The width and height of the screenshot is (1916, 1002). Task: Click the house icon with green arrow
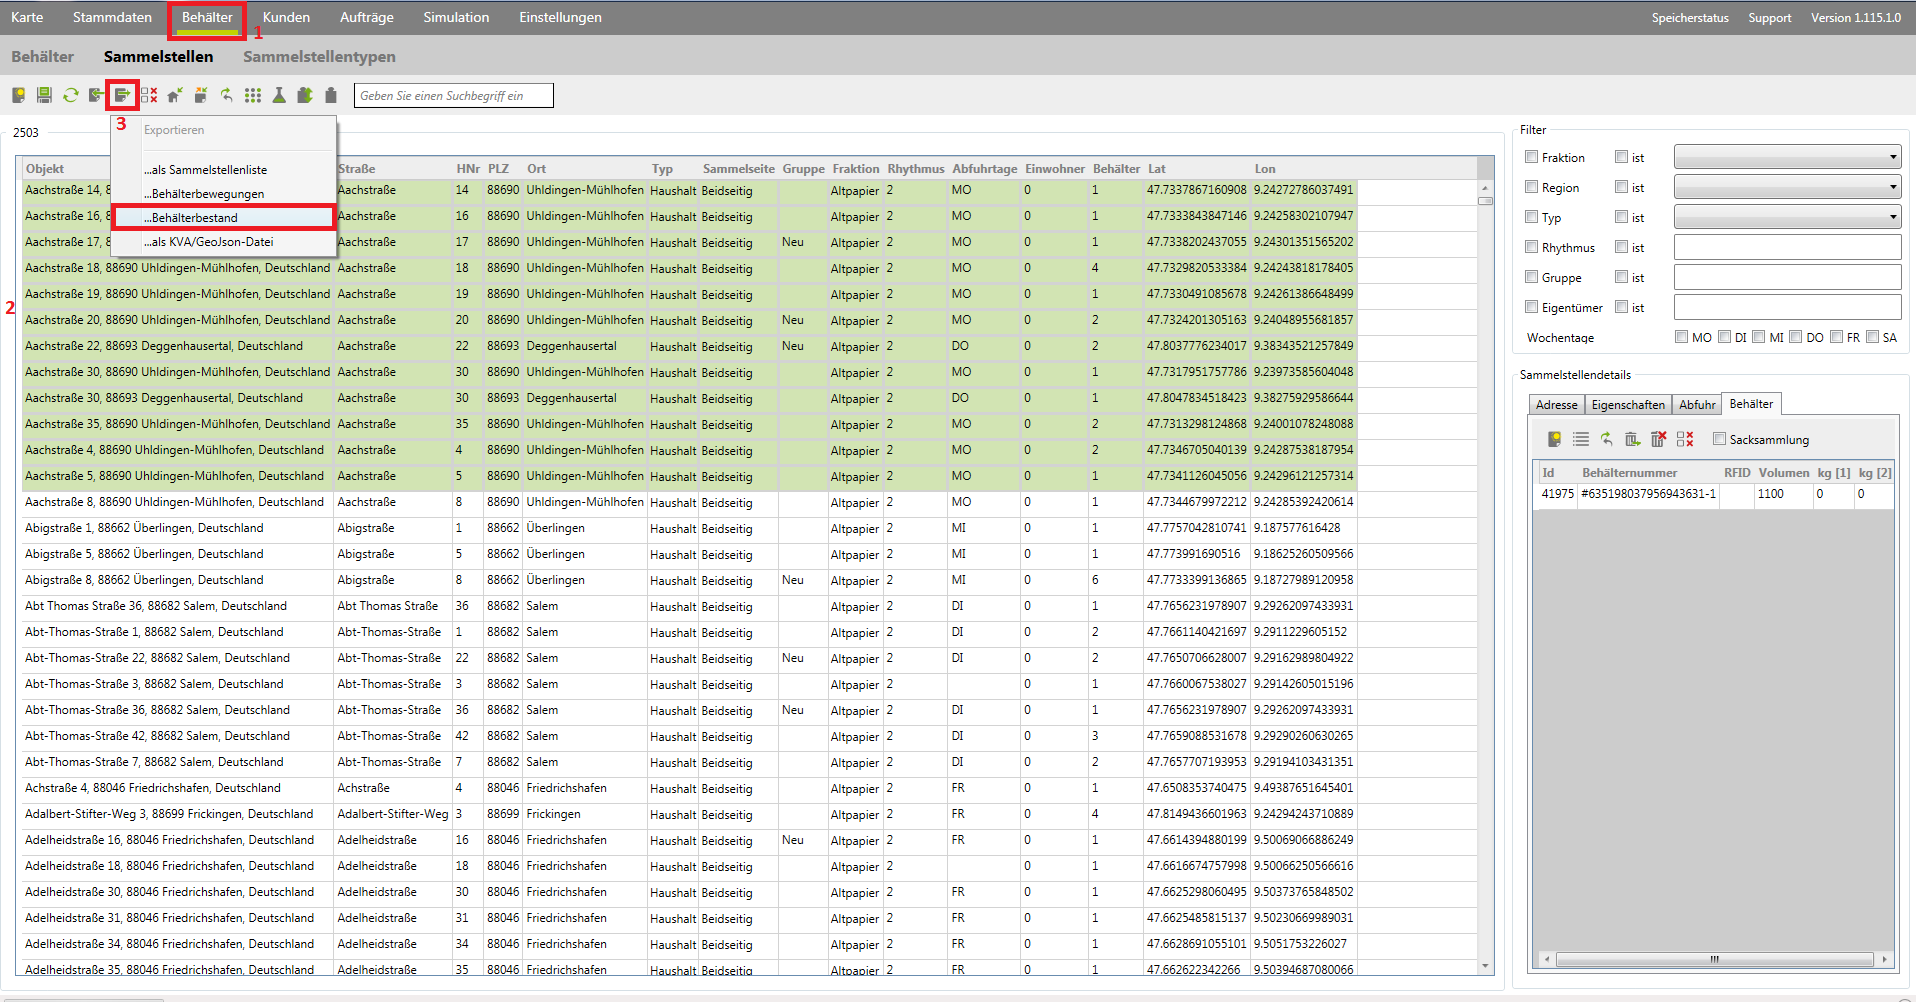pyautogui.click(x=175, y=95)
